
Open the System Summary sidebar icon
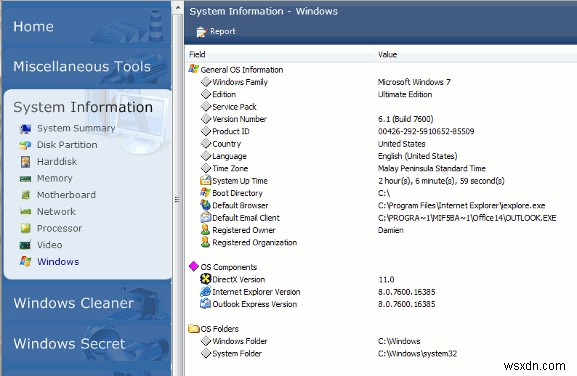coord(25,128)
